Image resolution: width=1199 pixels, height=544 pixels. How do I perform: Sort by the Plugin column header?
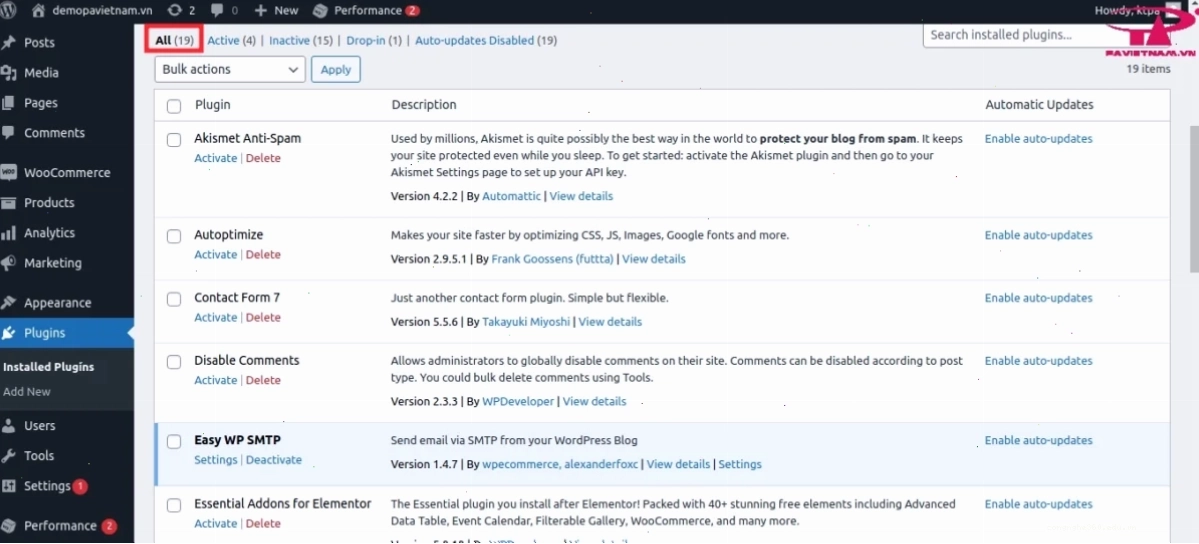[213, 105]
